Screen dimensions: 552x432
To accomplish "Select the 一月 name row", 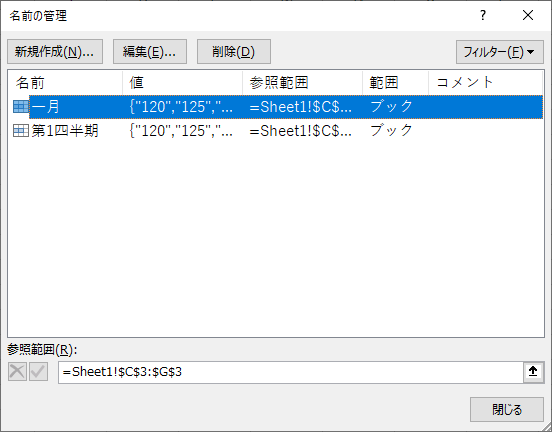I will [x=276, y=107].
